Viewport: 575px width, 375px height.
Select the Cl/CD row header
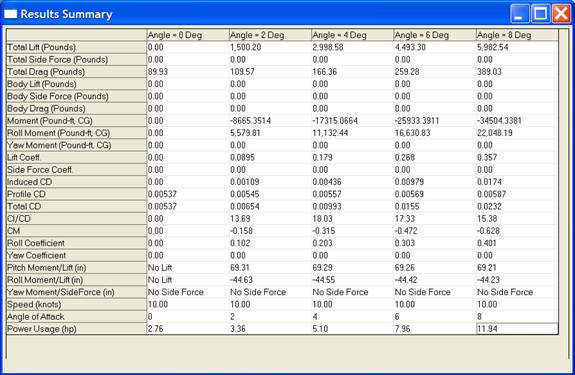[x=76, y=219]
